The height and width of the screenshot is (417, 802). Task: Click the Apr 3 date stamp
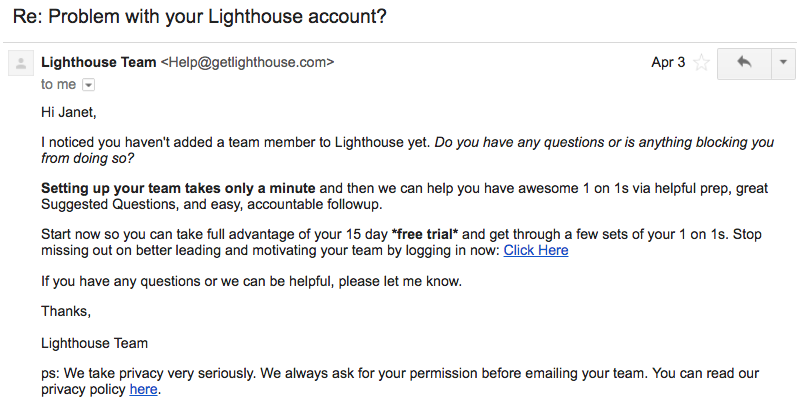pyautogui.click(x=668, y=62)
